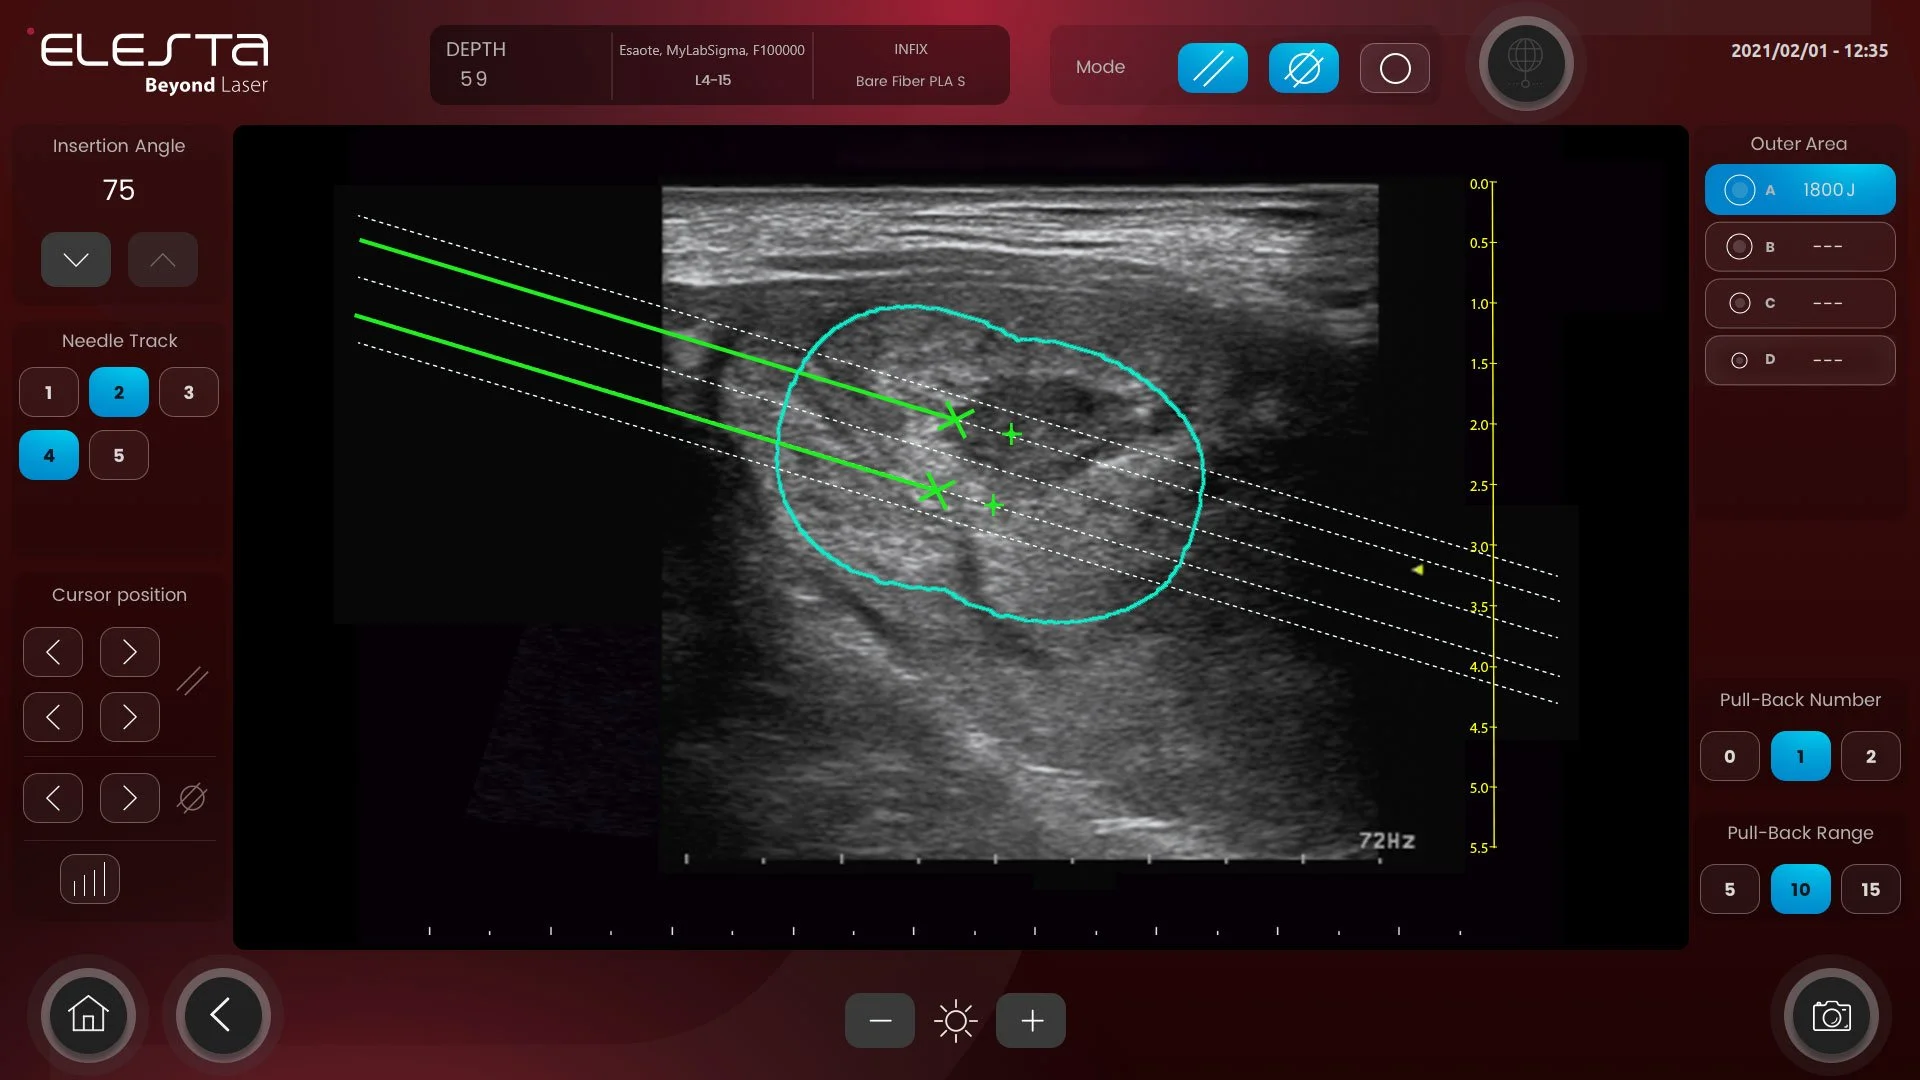Screen dimensions: 1920x1080
Task: Set Pull-Back Range to 15
Action: [1870, 890]
